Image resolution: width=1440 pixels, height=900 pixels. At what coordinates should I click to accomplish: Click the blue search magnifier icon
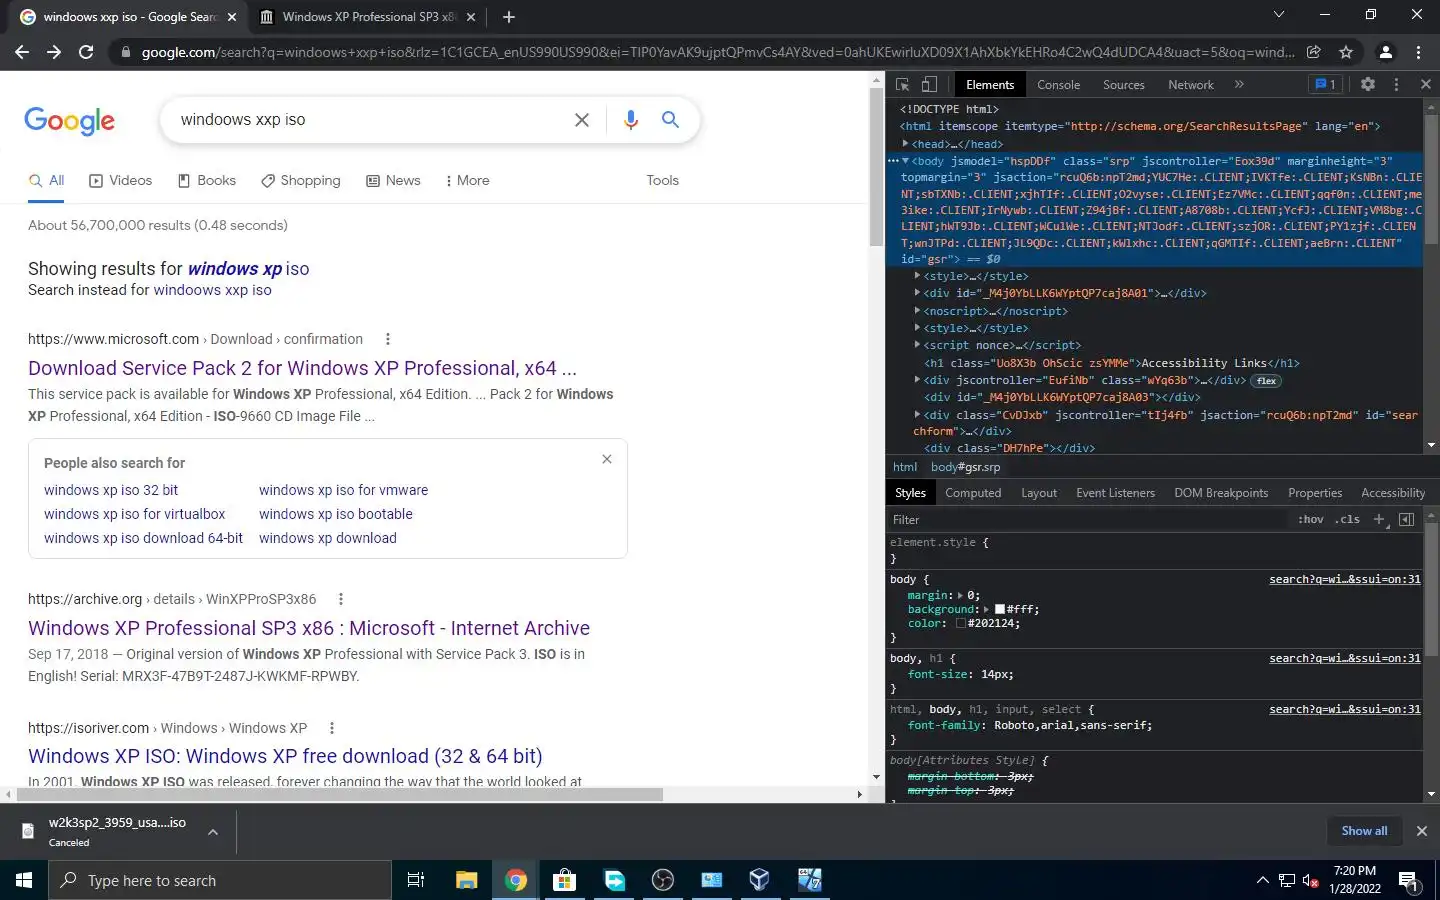[x=670, y=120]
